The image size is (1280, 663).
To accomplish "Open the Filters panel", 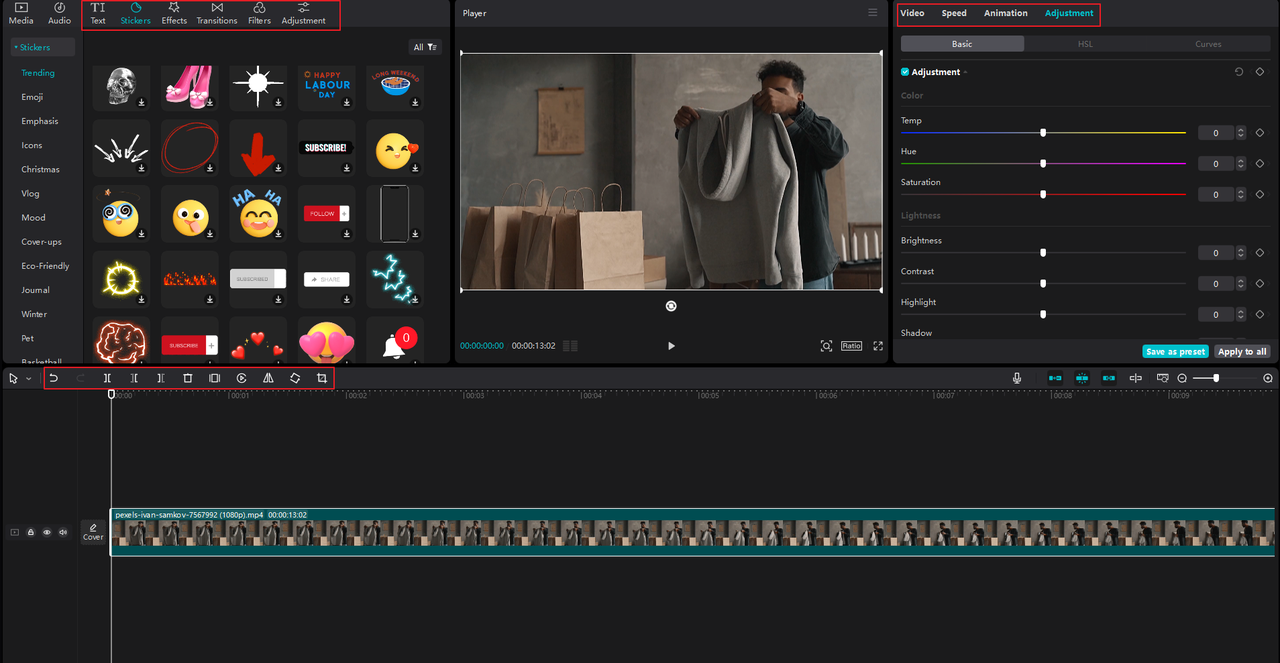I will click(x=259, y=13).
